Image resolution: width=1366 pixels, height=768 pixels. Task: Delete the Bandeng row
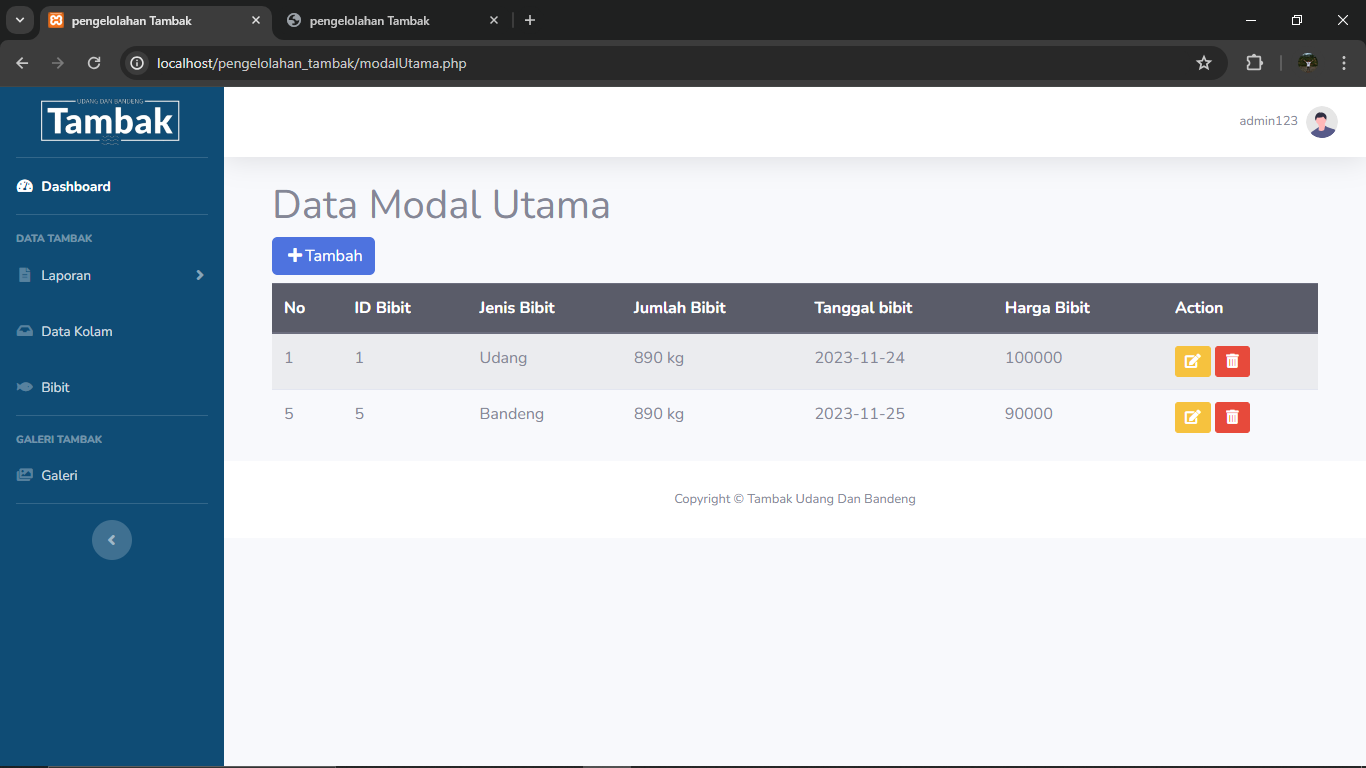click(1232, 417)
